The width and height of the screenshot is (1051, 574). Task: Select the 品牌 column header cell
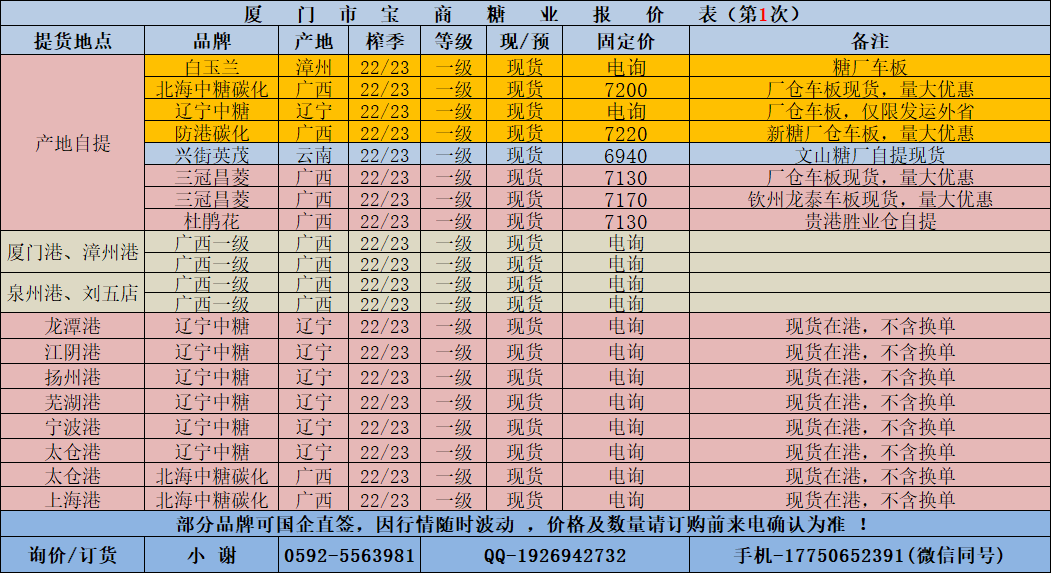[212, 42]
